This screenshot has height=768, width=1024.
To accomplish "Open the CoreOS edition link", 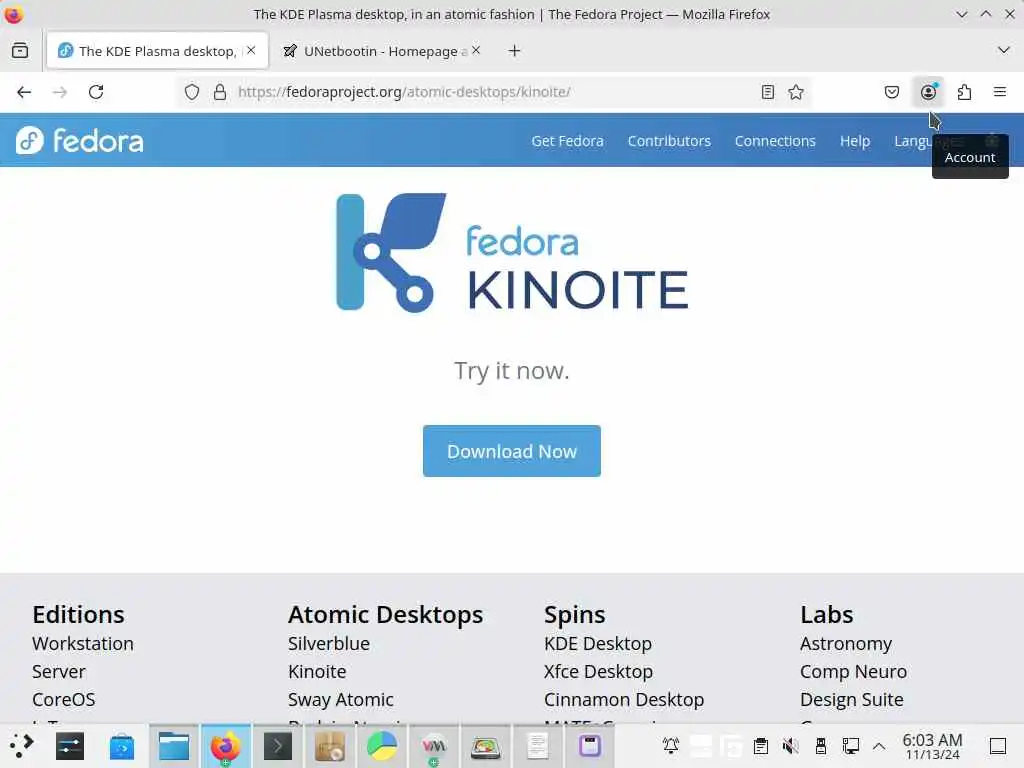I will 63,700.
